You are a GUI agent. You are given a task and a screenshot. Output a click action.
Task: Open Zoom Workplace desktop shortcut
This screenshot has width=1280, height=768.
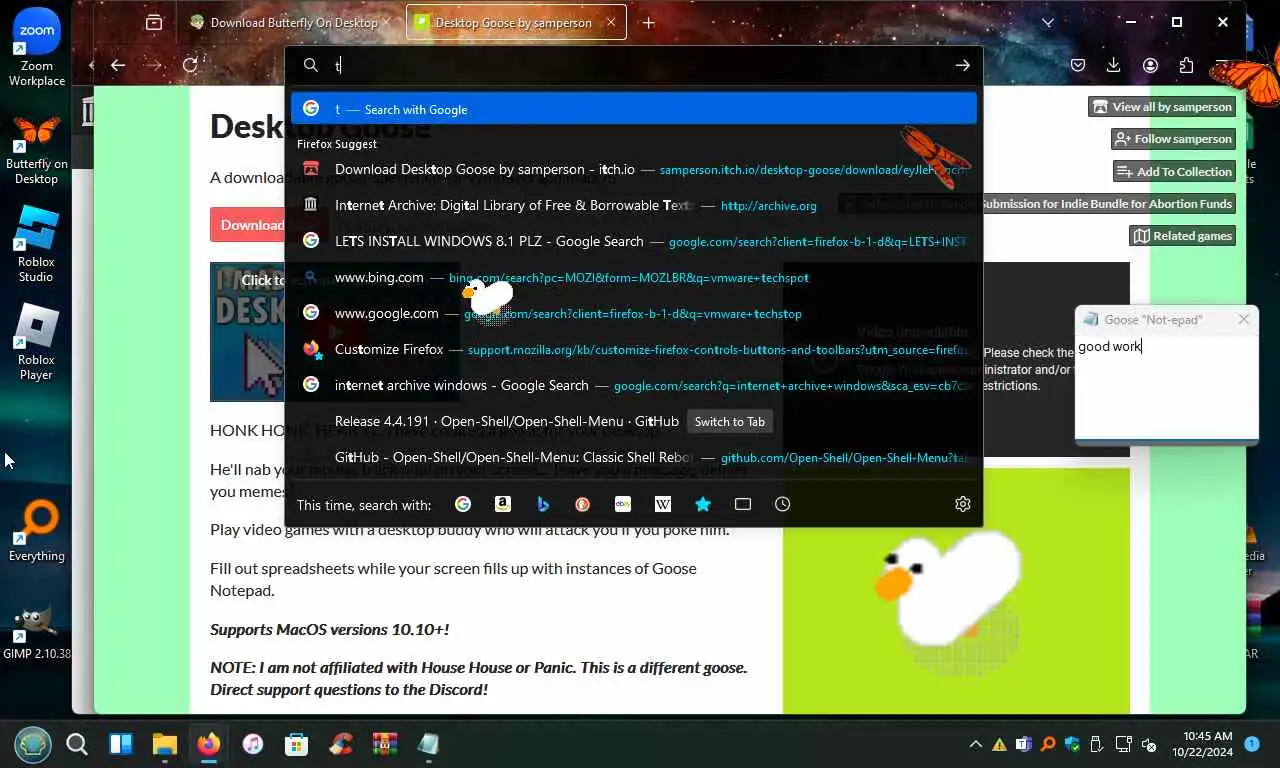pos(37,48)
